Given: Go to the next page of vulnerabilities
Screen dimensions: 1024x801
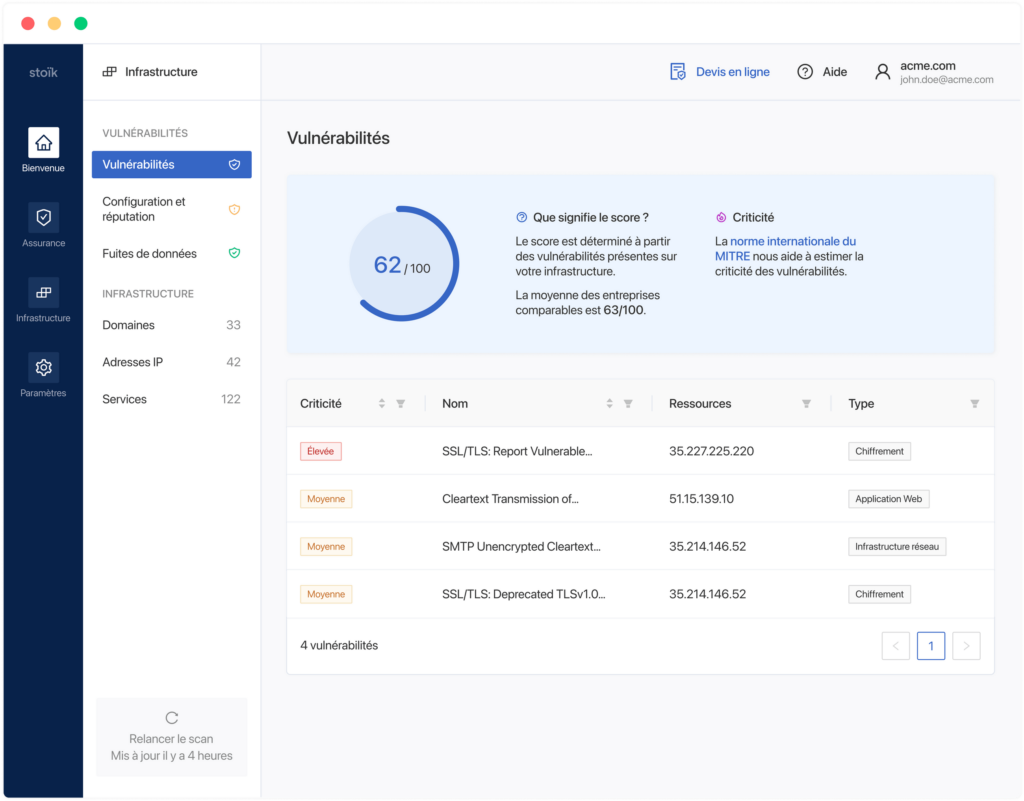Looking at the screenshot, I should [x=967, y=646].
